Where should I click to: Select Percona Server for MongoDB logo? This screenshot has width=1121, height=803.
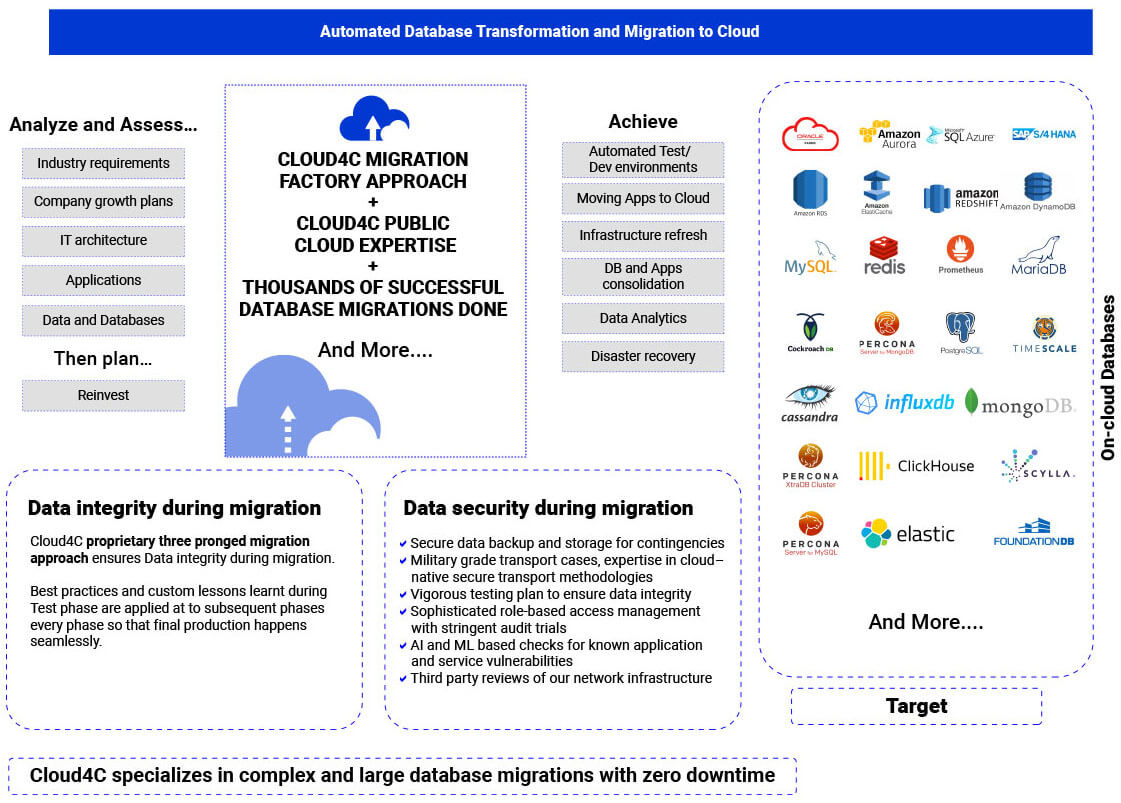[887, 333]
